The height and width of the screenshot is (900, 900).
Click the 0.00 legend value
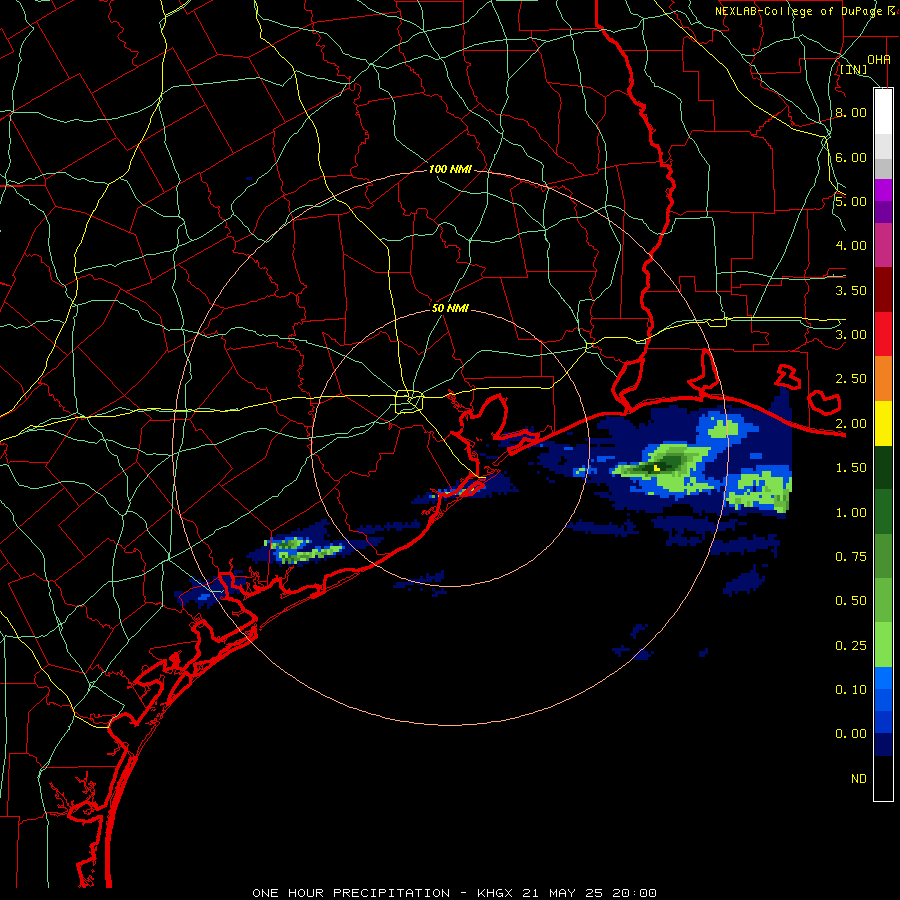coord(851,734)
